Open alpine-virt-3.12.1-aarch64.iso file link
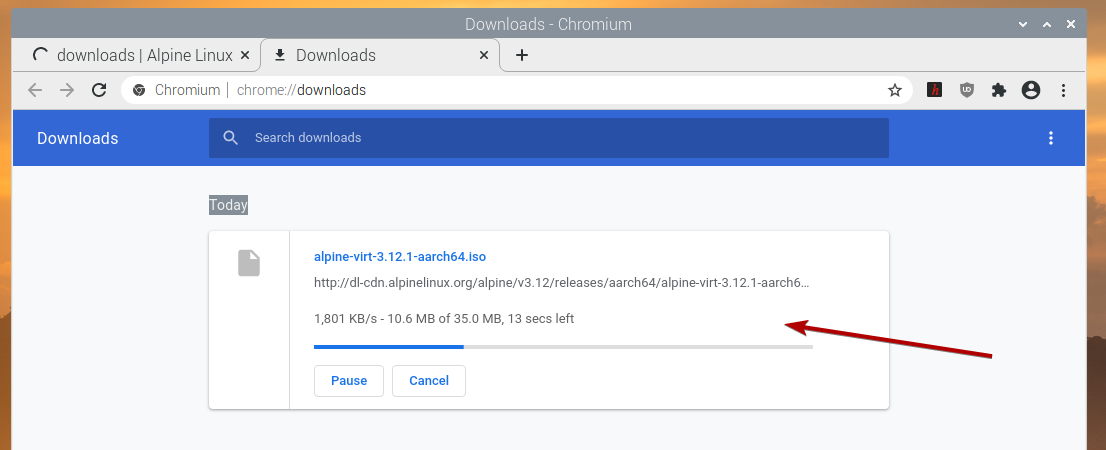1106x450 pixels. pos(400,257)
